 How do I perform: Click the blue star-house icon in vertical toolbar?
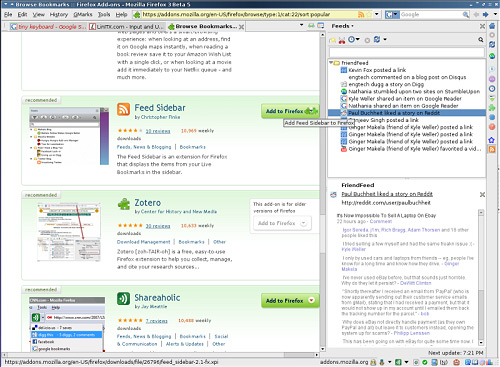pyautogui.click(x=492, y=140)
